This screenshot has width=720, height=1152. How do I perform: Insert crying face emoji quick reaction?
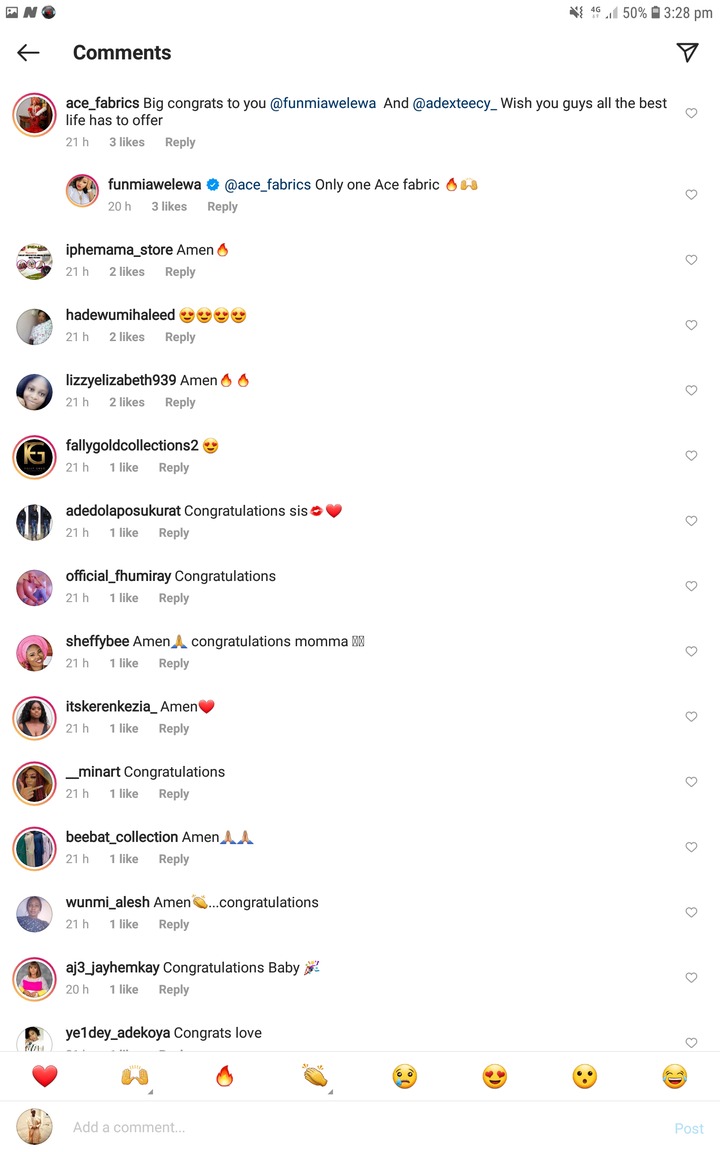click(x=405, y=1076)
